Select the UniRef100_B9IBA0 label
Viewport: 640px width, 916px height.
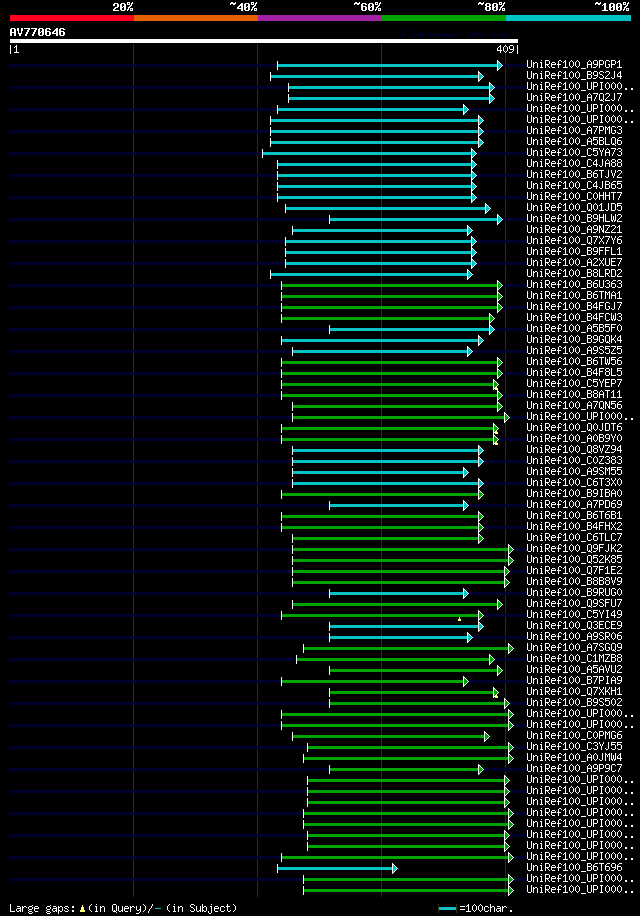click(x=574, y=494)
